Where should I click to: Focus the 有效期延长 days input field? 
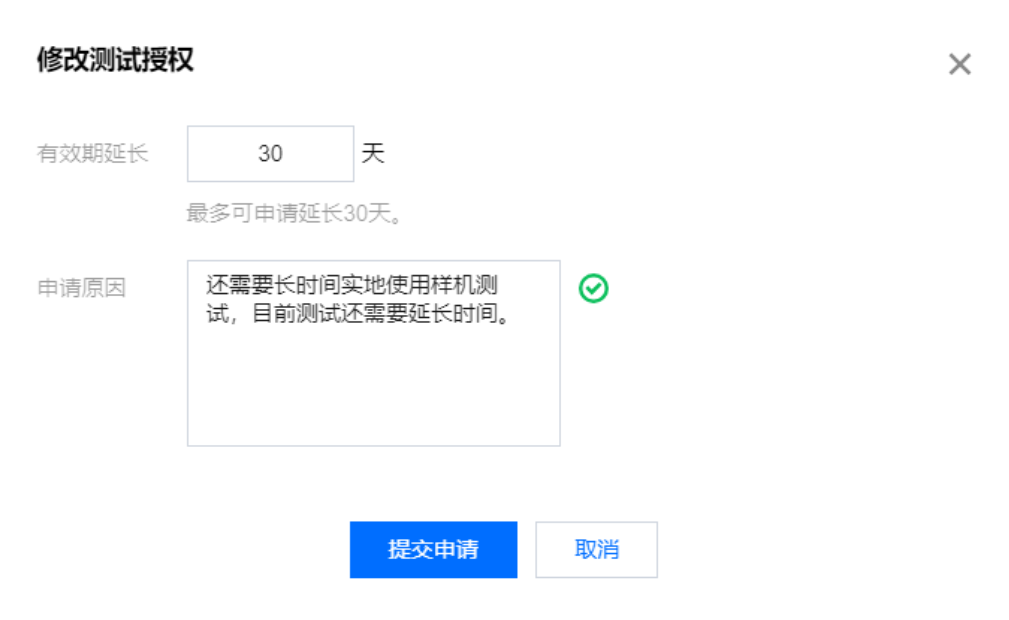click(270, 153)
